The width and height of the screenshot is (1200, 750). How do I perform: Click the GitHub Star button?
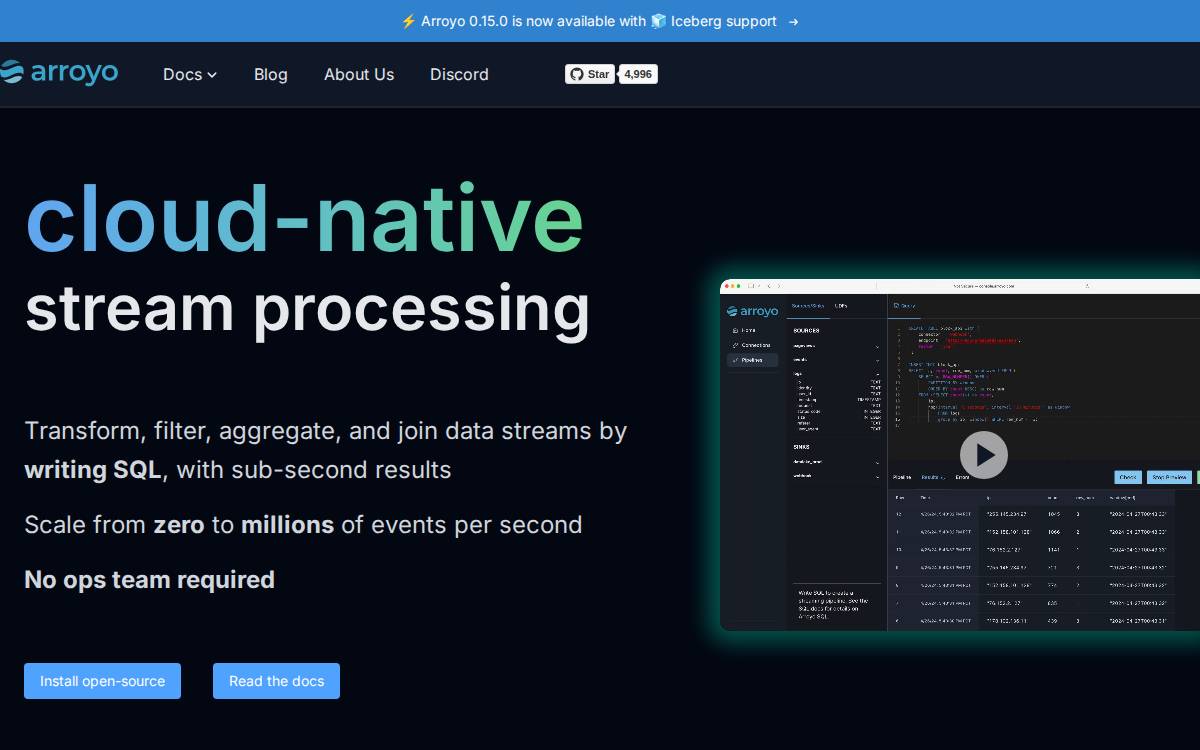[590, 74]
